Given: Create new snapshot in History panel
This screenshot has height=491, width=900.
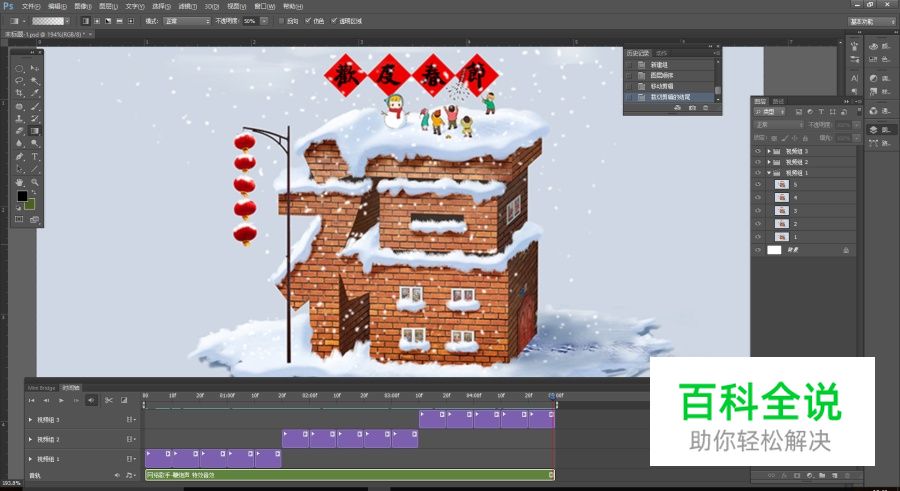Looking at the screenshot, I should (x=692, y=107).
